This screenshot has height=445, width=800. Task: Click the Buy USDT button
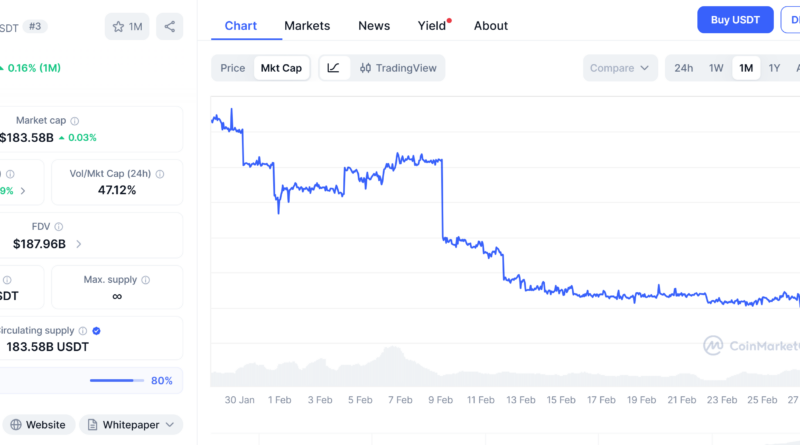coord(735,20)
